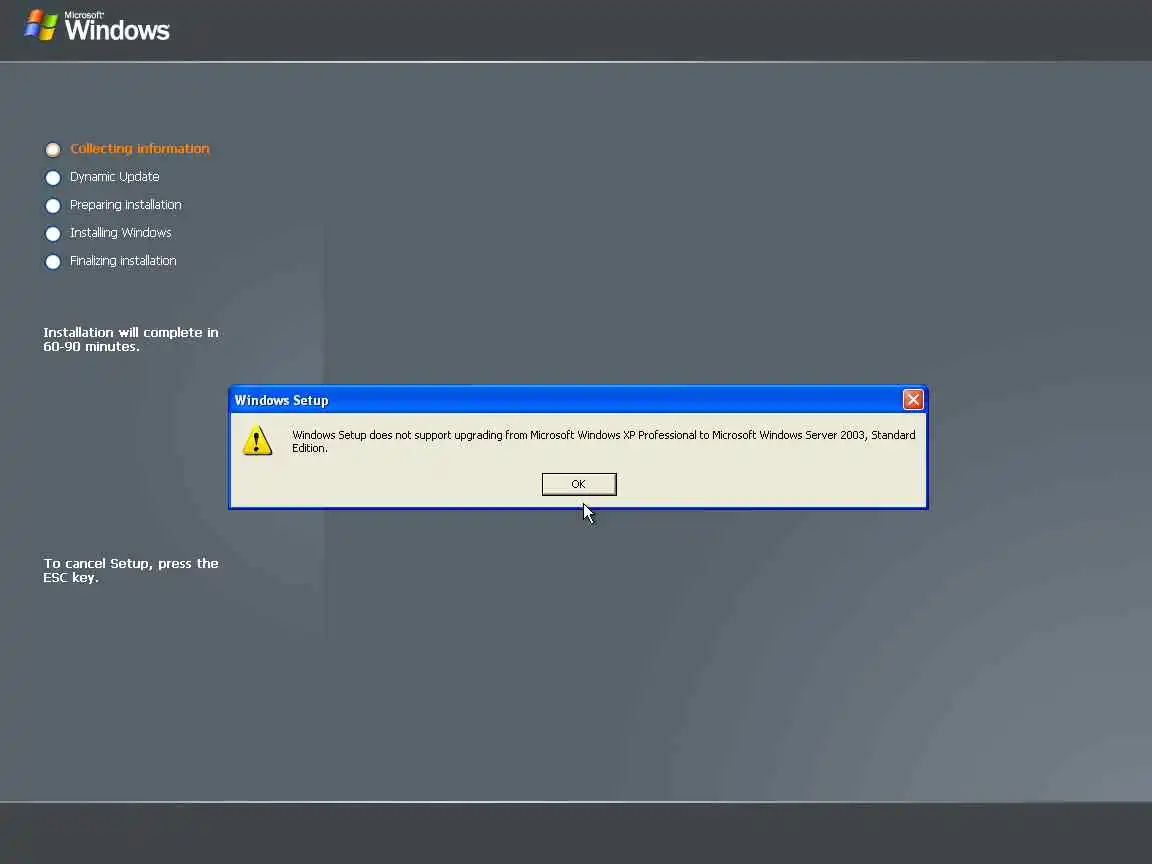Screen dimensions: 1152x864
Task: Select the Finalizing installation step bullet
Action: coord(53,262)
